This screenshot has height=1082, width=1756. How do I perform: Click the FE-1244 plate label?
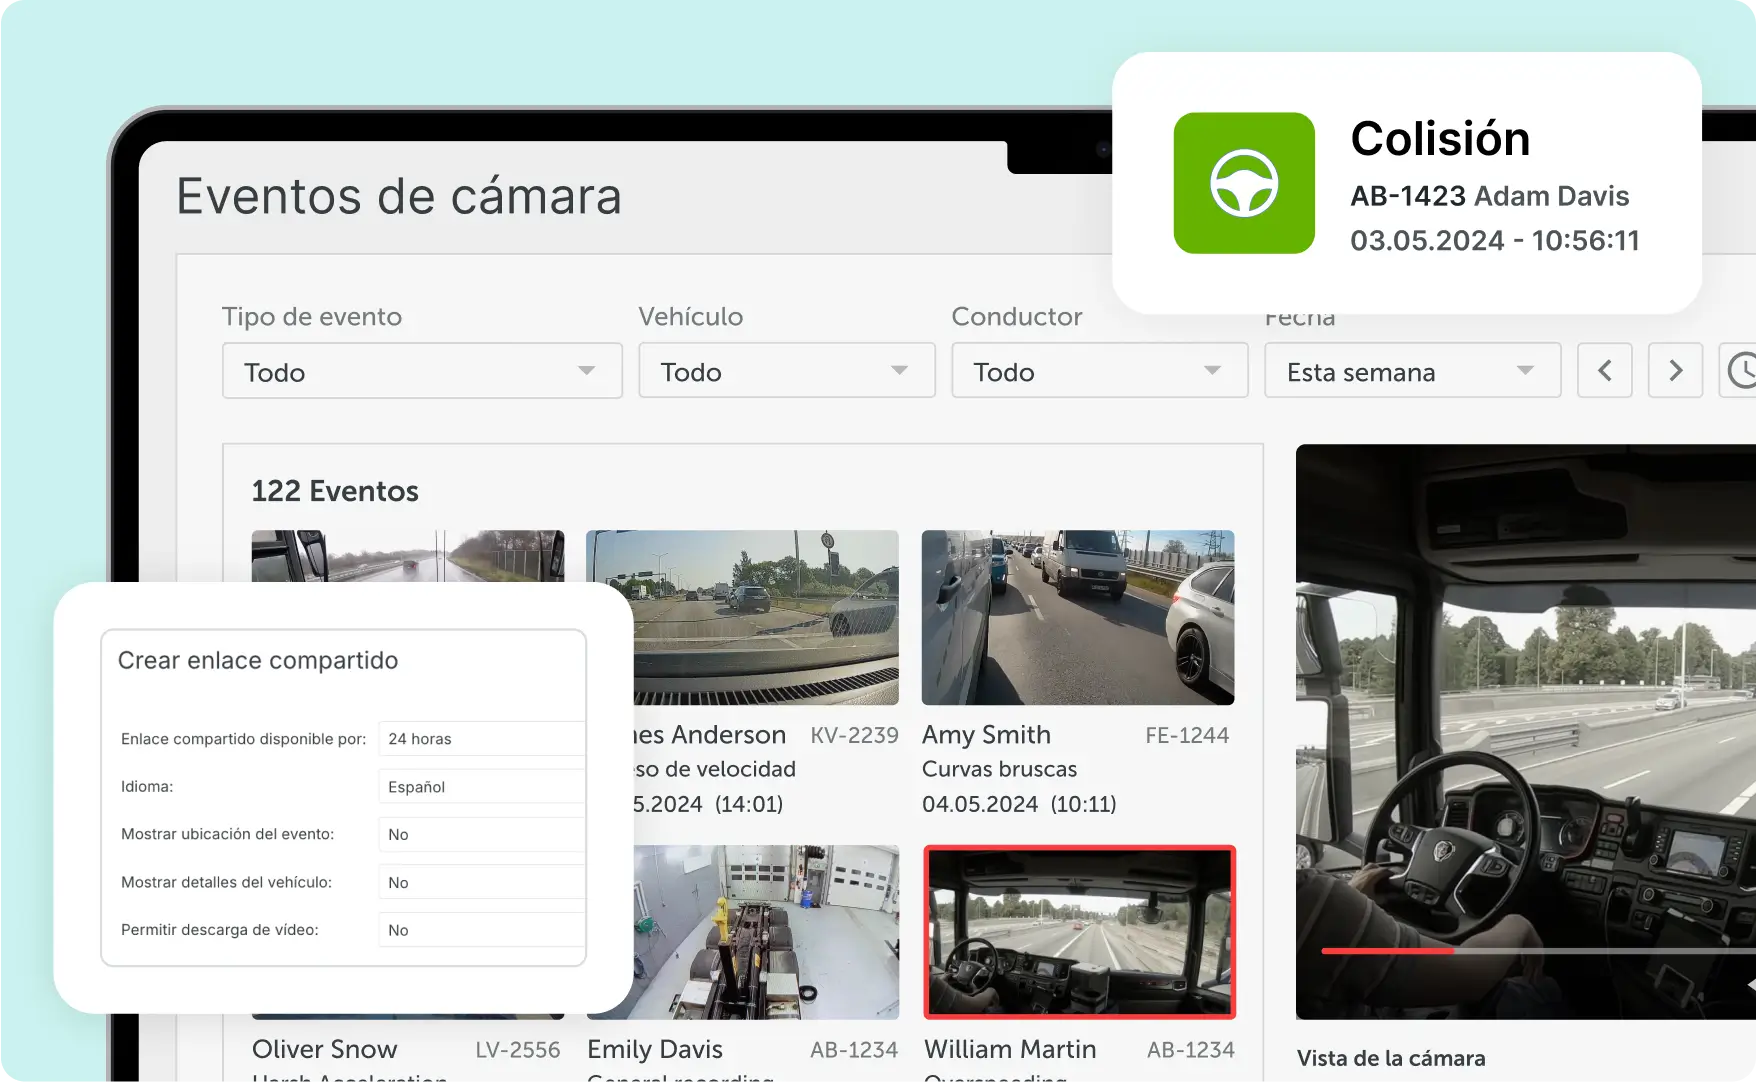click(x=1187, y=735)
